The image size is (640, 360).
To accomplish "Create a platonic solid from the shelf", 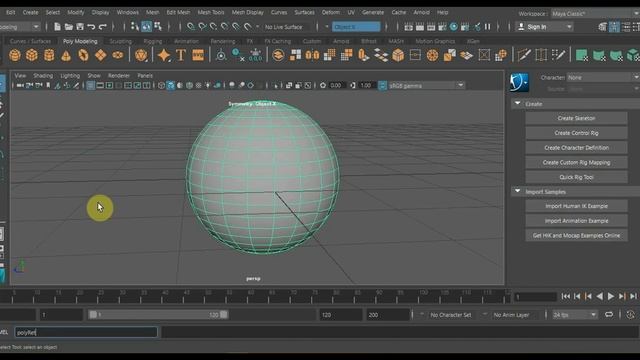I will (x=141, y=55).
